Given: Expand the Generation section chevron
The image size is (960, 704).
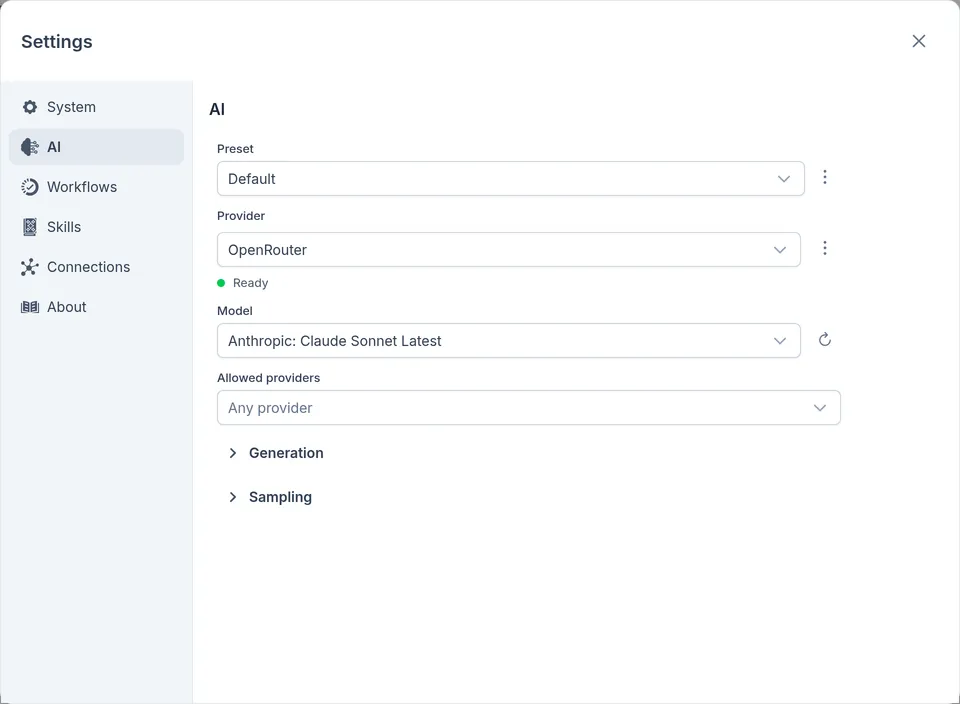Looking at the screenshot, I should pyautogui.click(x=233, y=453).
